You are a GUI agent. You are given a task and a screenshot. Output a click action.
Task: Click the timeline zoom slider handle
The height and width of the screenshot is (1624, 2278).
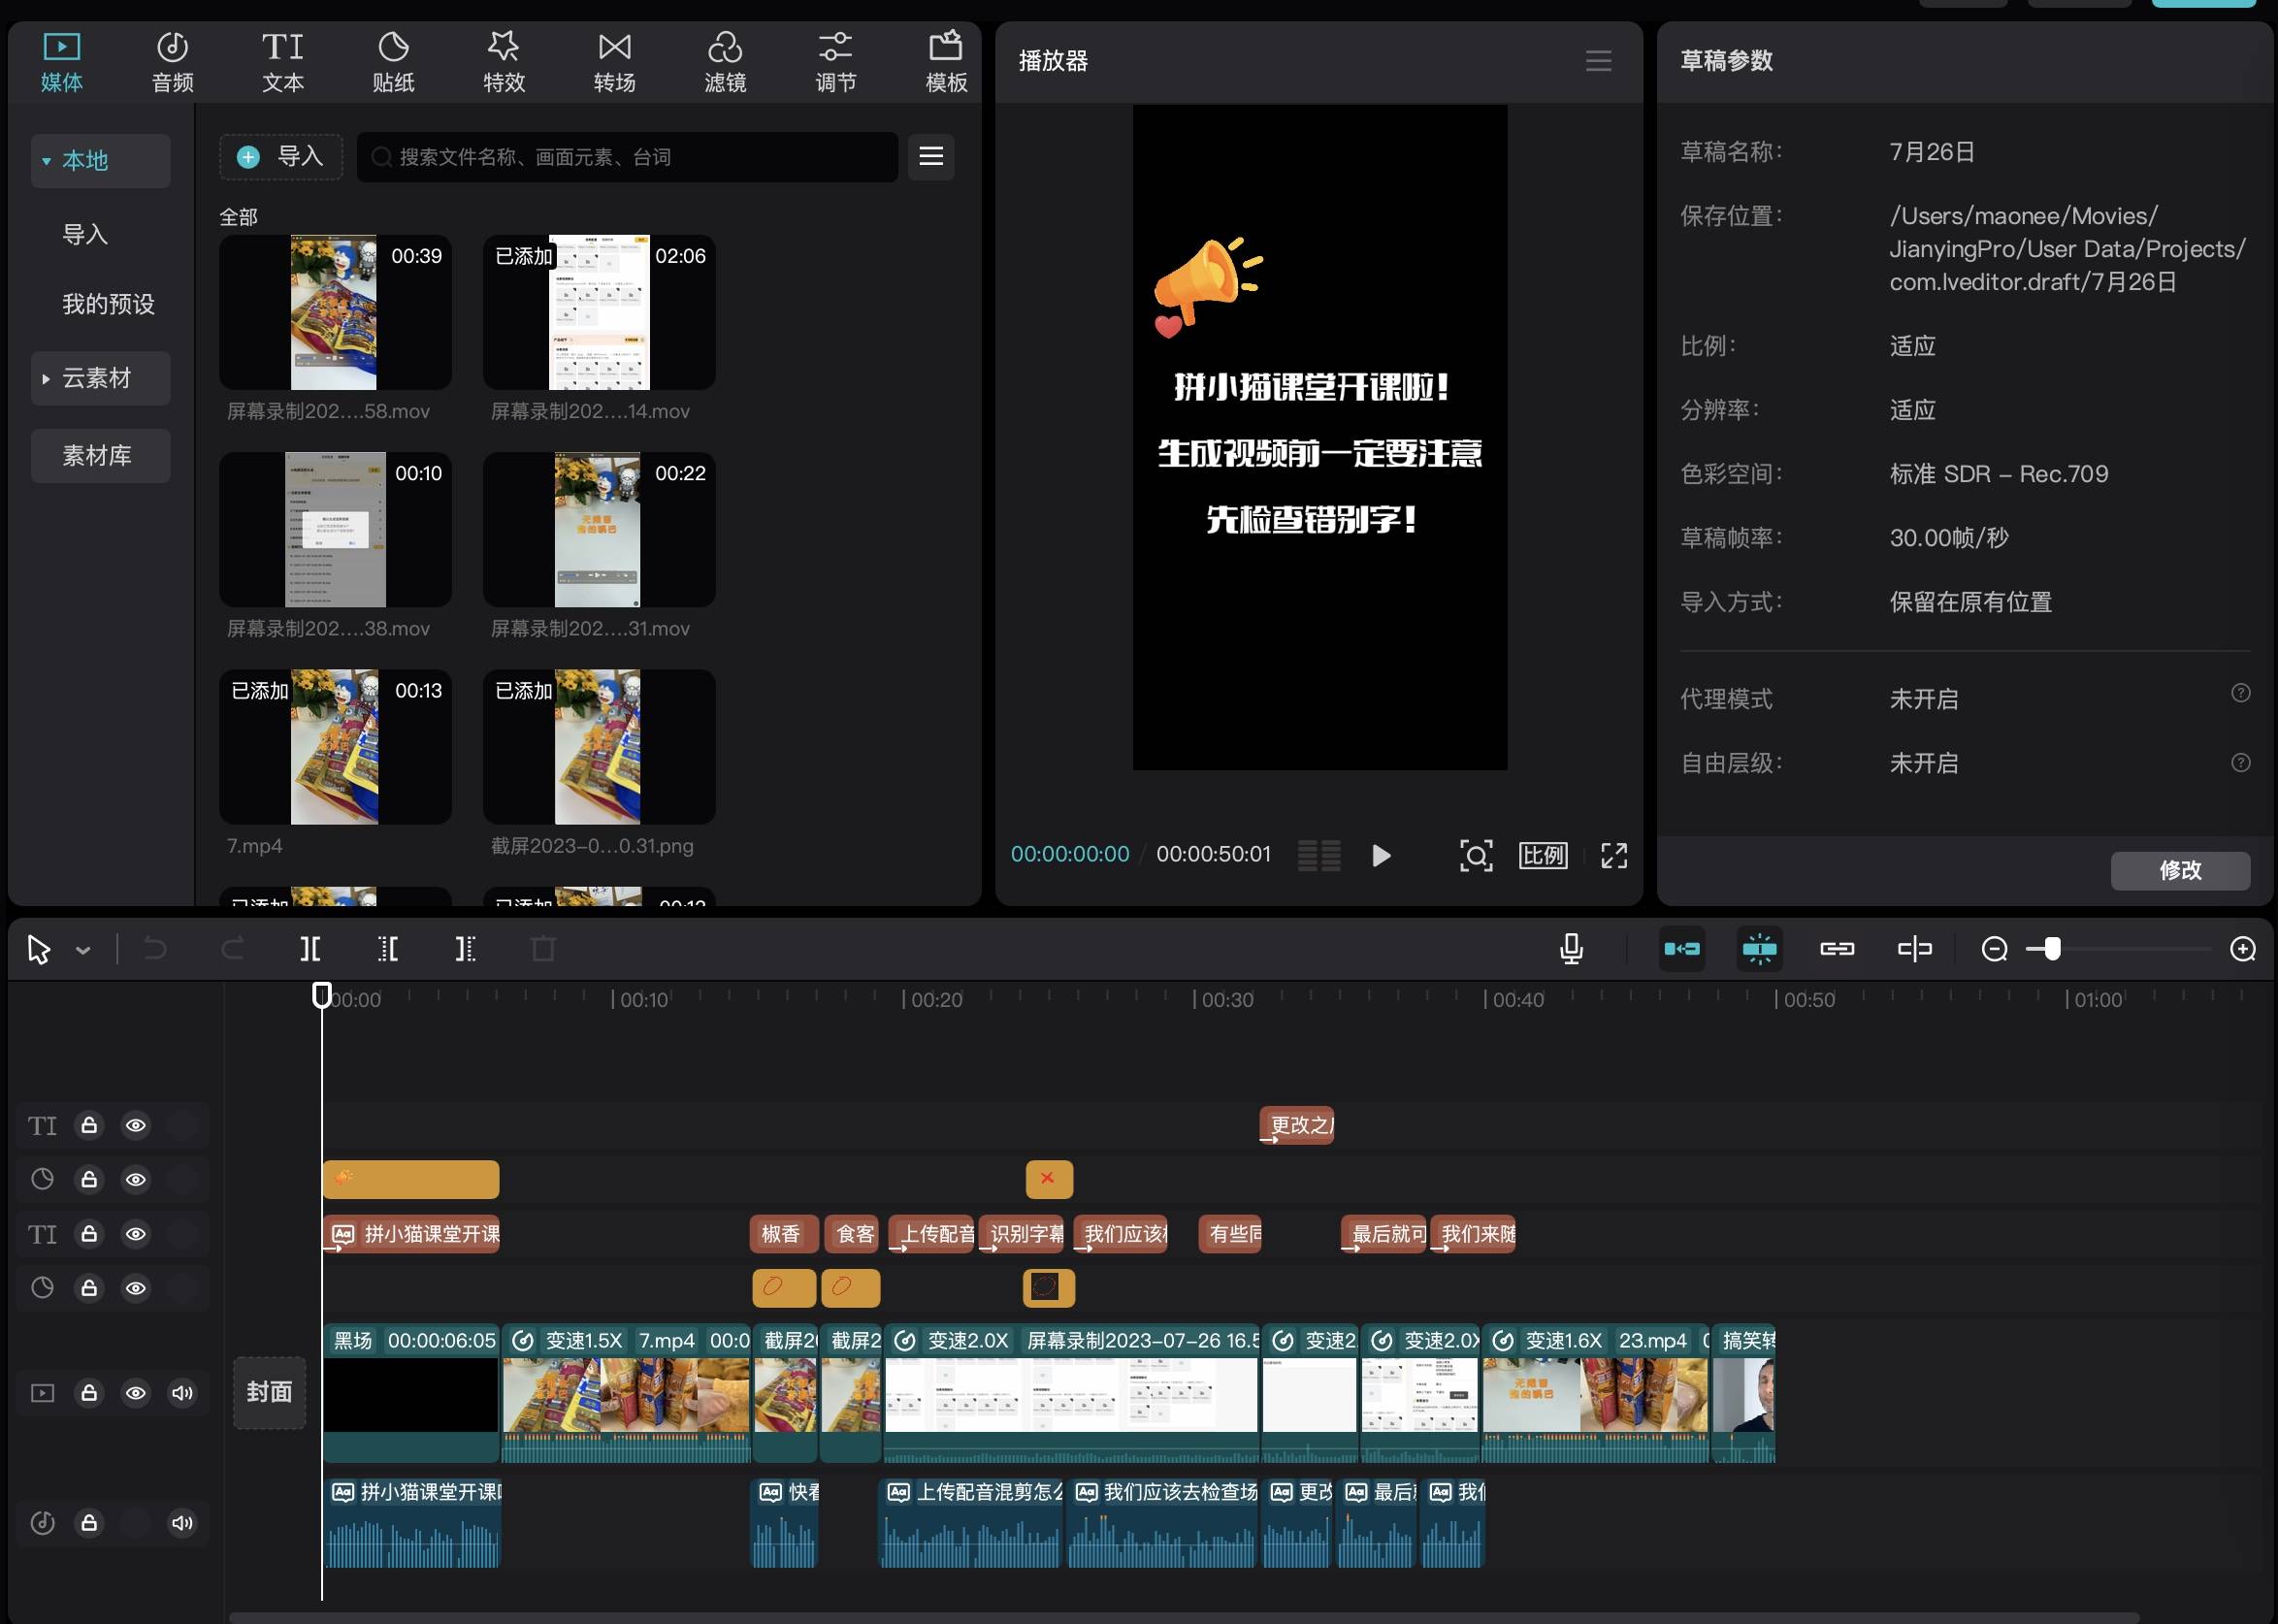[x=2052, y=948]
